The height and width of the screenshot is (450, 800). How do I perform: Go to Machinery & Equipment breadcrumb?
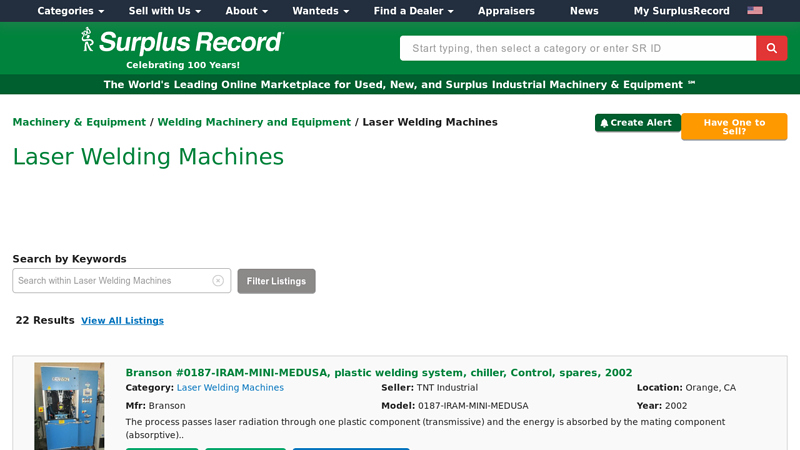coord(79,122)
